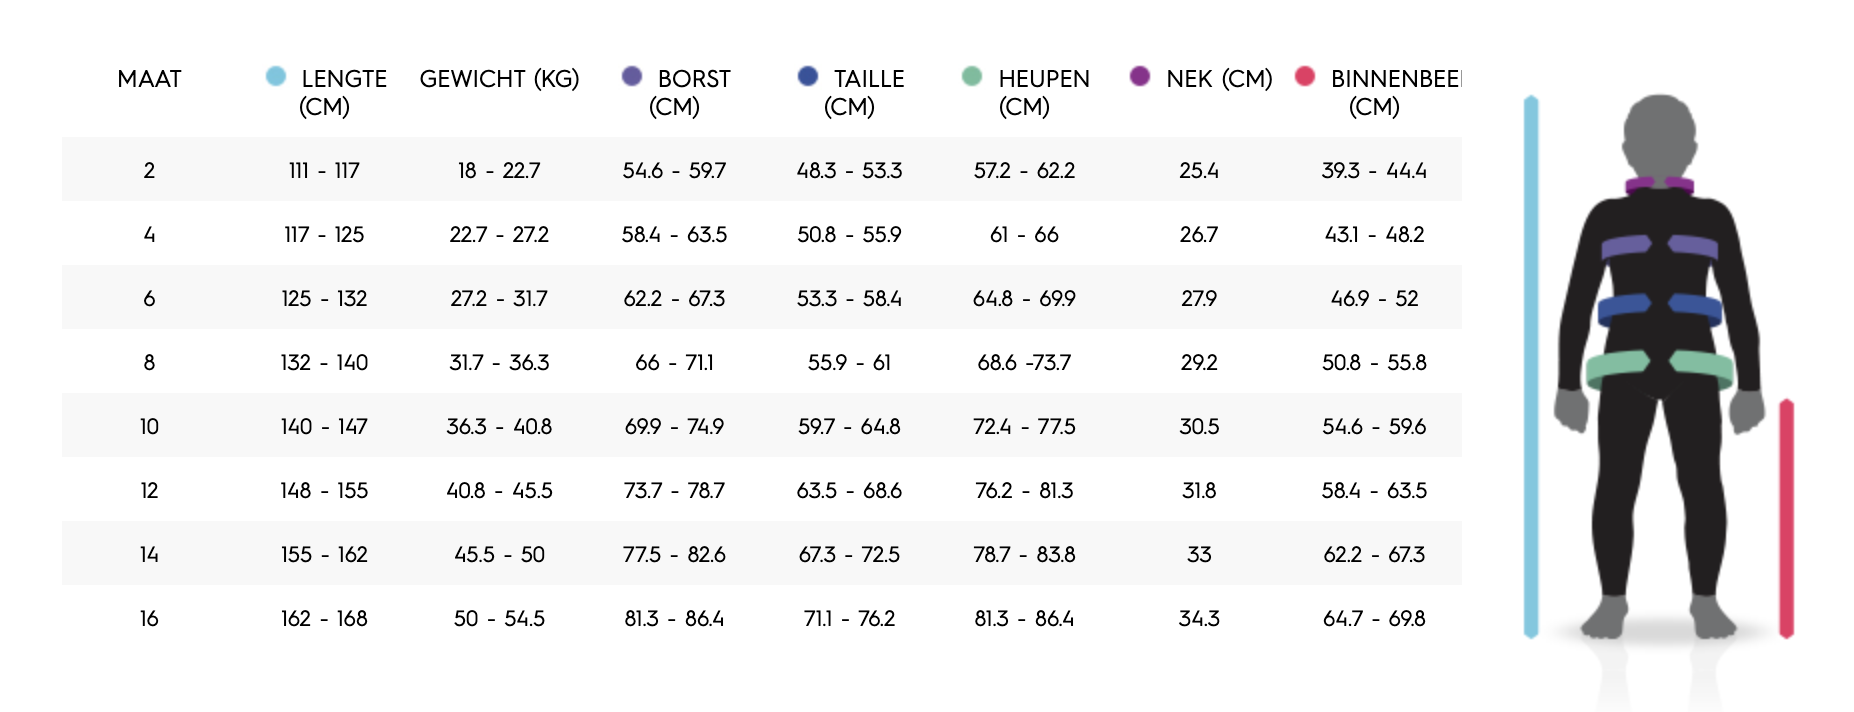Click length value 140 - 147
Image resolution: width=1854 pixels, height=712 pixels.
324,426
